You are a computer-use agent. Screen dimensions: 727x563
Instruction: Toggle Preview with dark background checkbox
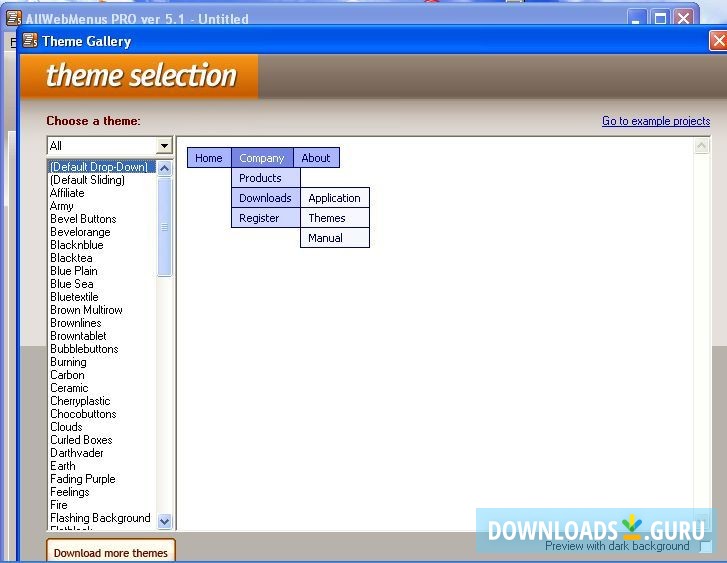(x=706, y=546)
